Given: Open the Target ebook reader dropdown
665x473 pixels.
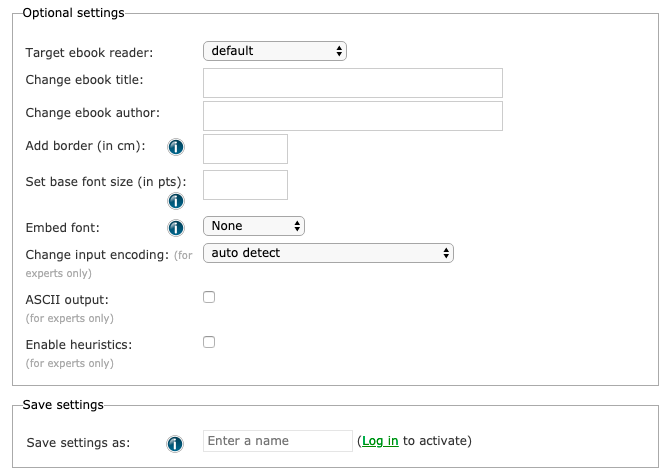Looking at the screenshot, I should click(275, 50).
